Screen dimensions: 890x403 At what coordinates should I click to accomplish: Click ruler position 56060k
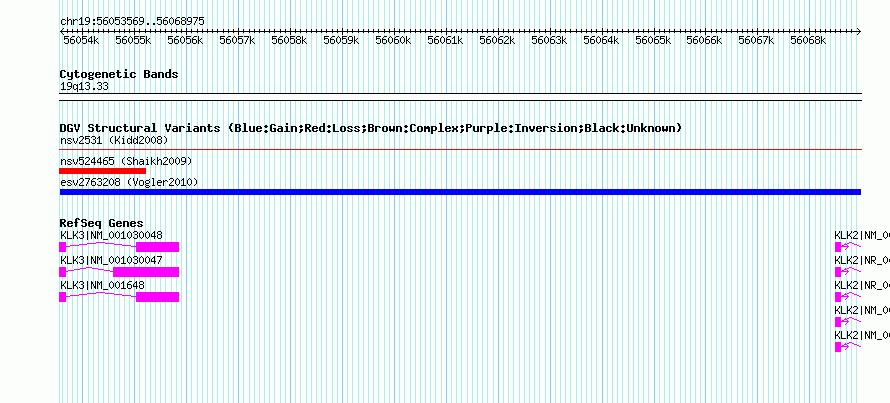click(x=393, y=41)
